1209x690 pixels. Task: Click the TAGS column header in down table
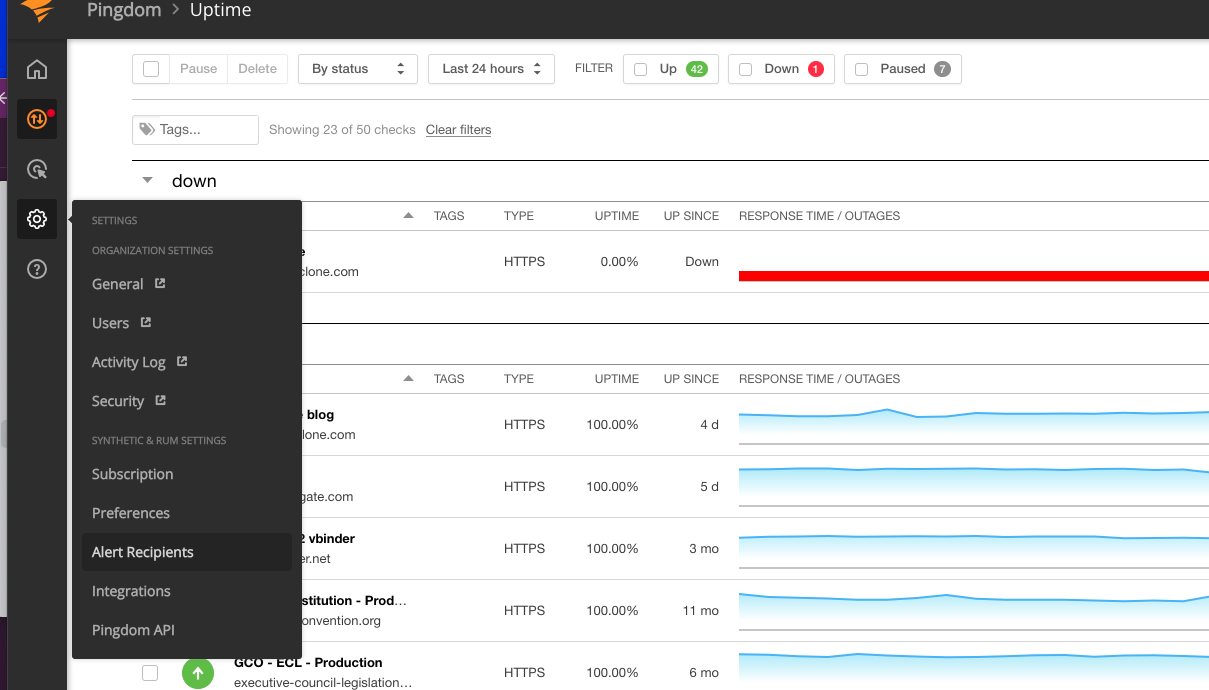(449, 216)
